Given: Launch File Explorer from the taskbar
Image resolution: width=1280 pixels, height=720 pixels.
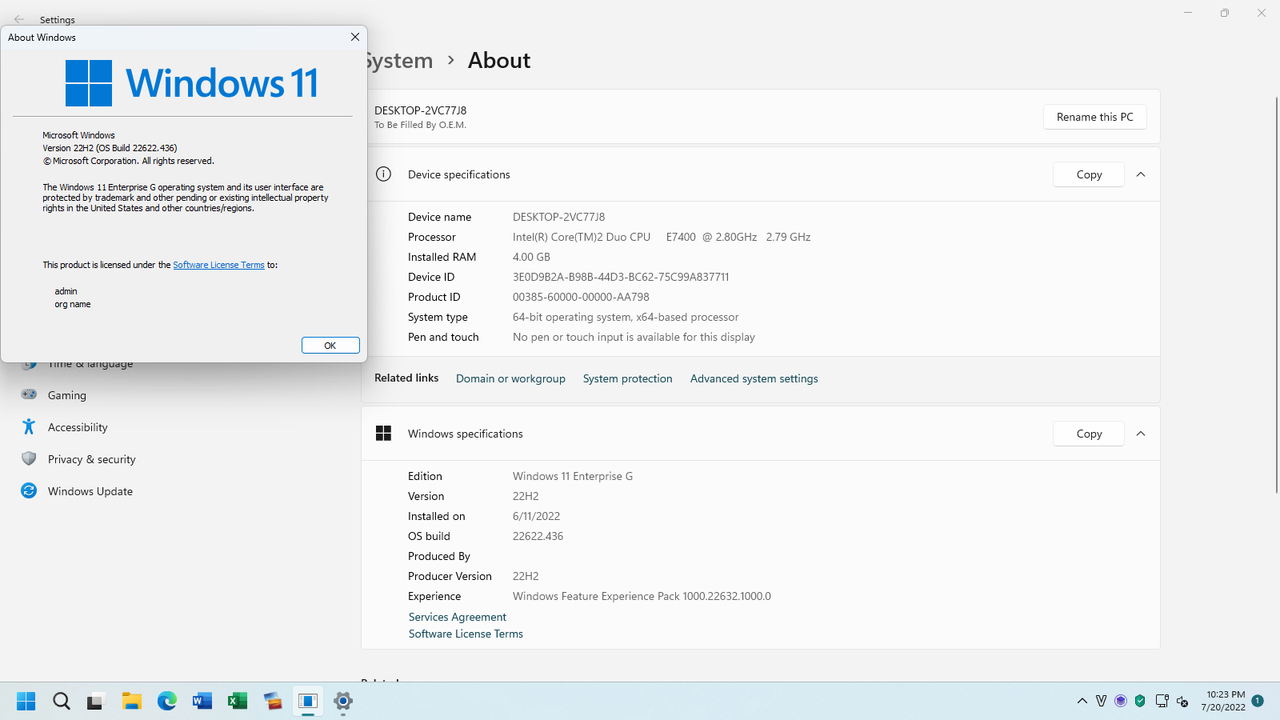Looking at the screenshot, I should point(131,701).
